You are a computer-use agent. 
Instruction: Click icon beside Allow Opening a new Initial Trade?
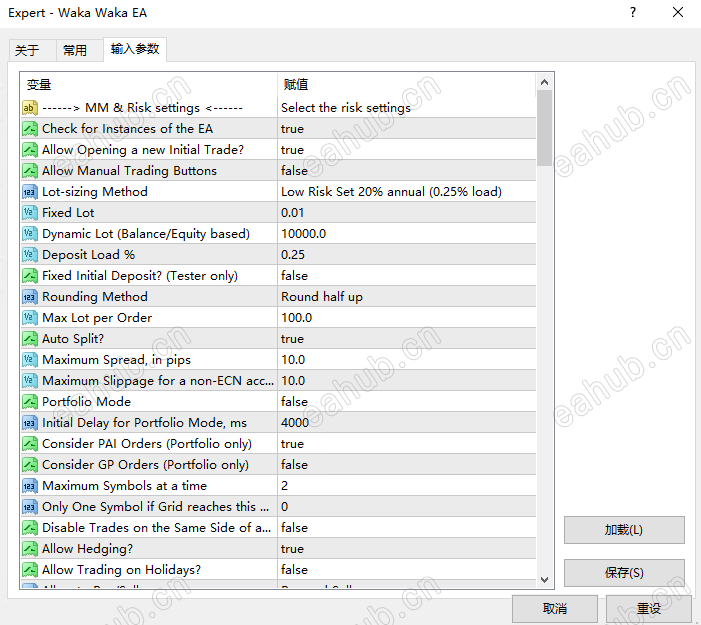click(x=30, y=150)
